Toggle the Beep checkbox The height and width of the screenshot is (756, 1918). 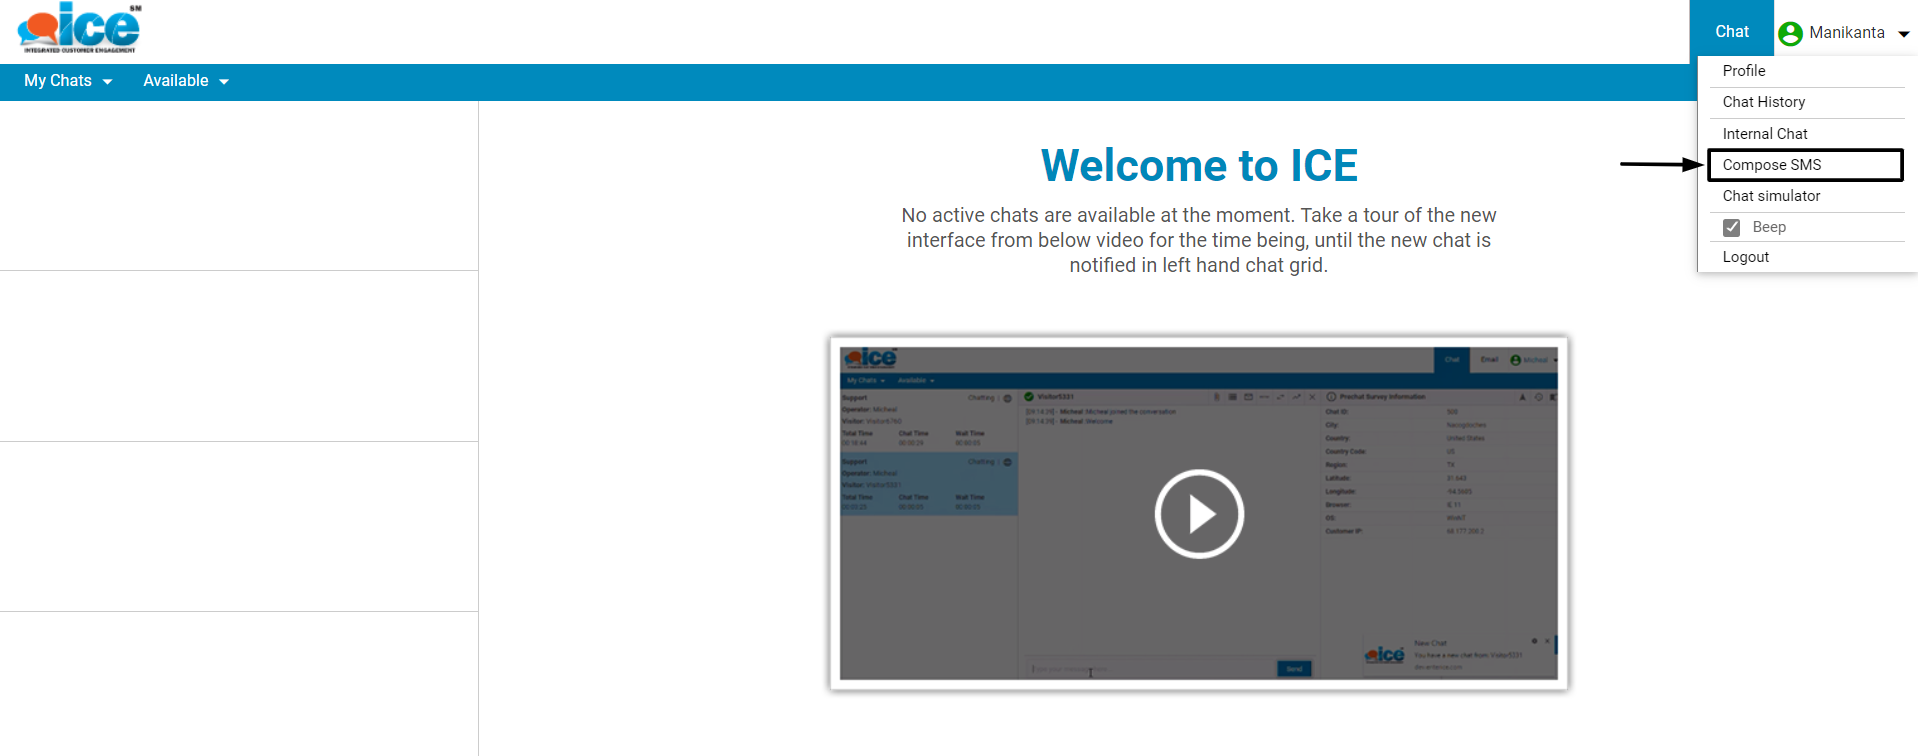1732,227
